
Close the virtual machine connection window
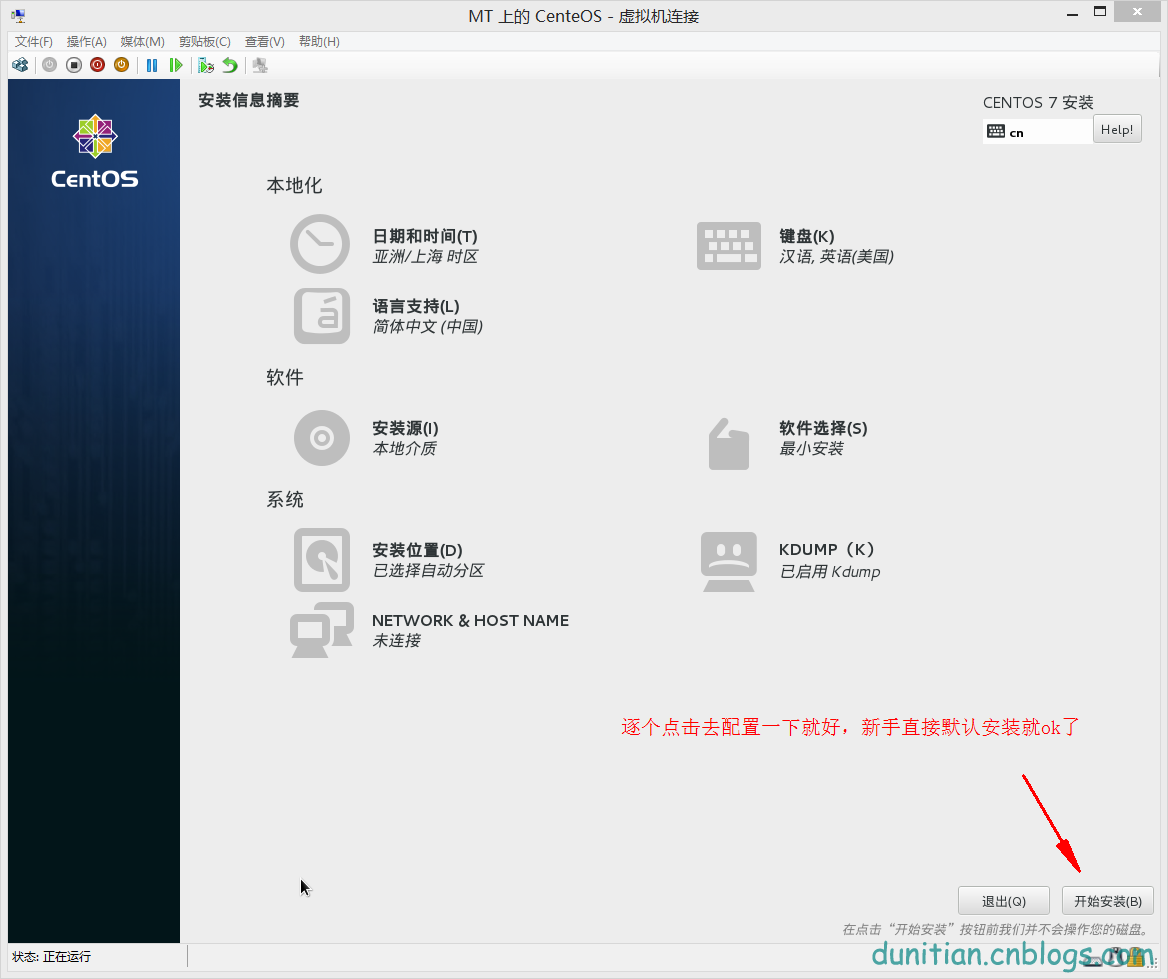(1137, 11)
